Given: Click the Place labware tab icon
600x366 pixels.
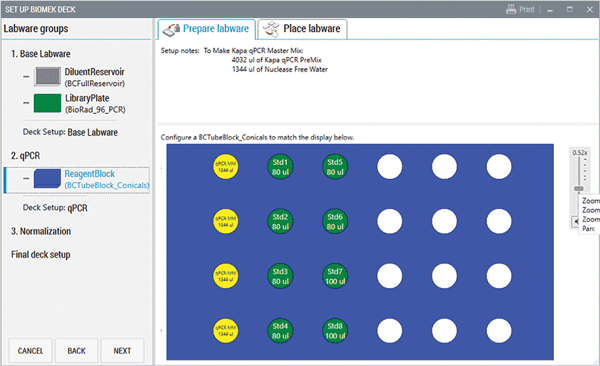Looking at the screenshot, I should [x=271, y=29].
